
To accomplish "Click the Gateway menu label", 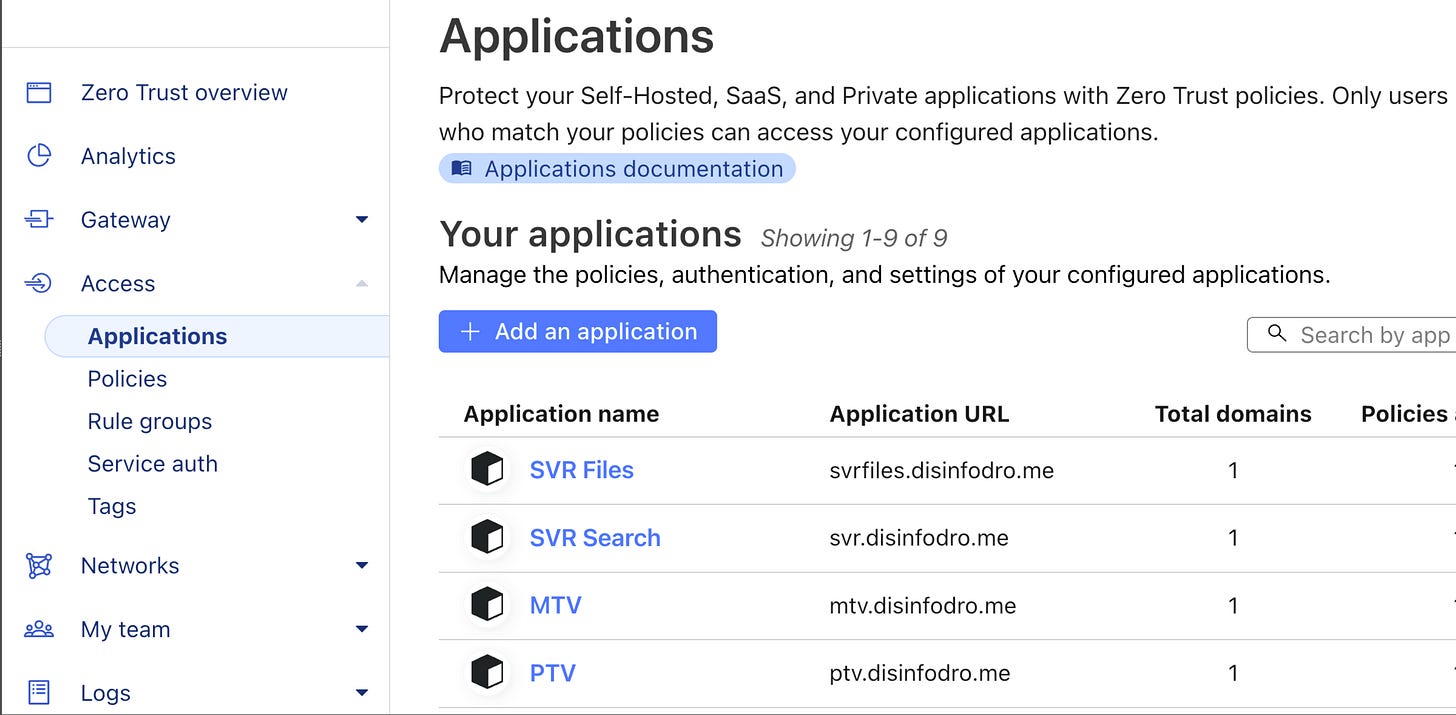I will (126, 220).
